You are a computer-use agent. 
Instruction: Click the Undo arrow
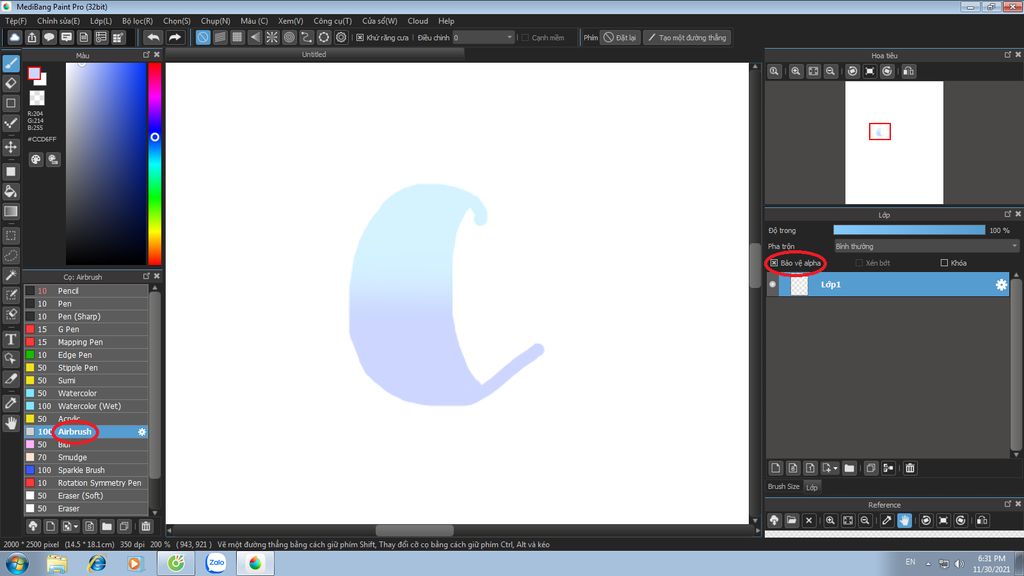(153, 37)
